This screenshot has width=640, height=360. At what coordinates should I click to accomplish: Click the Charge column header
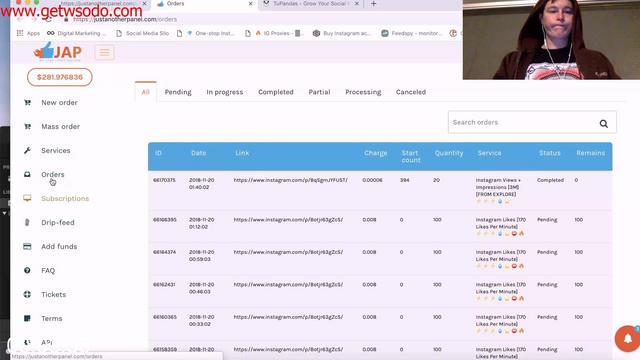tap(376, 153)
